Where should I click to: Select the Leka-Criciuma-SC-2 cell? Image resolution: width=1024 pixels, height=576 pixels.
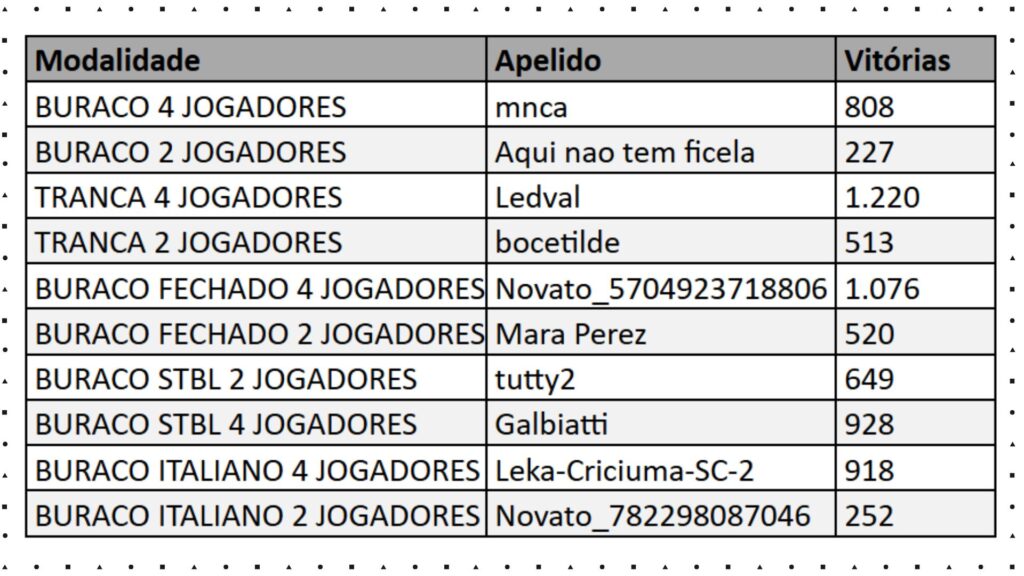click(x=625, y=470)
